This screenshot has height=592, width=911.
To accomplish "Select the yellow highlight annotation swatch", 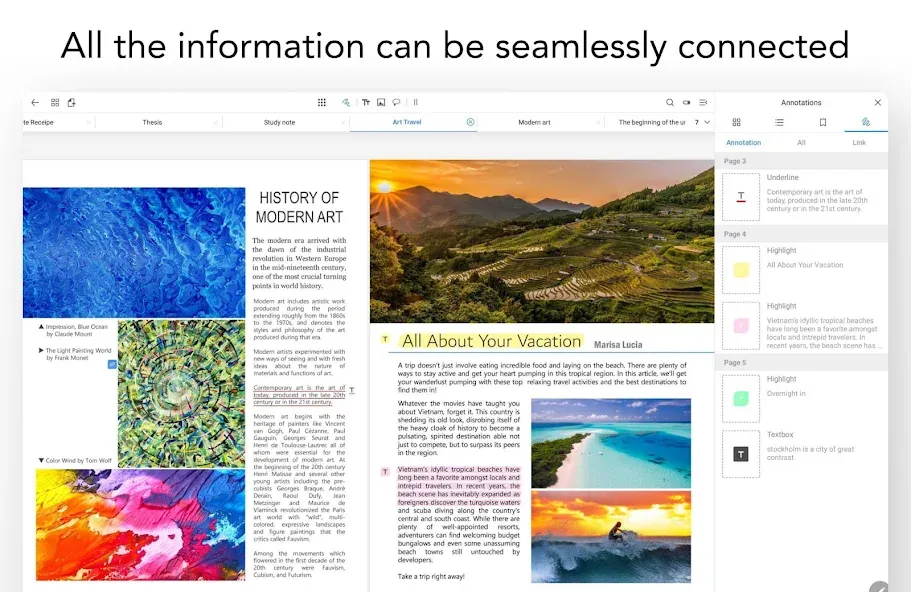I will pos(741,270).
